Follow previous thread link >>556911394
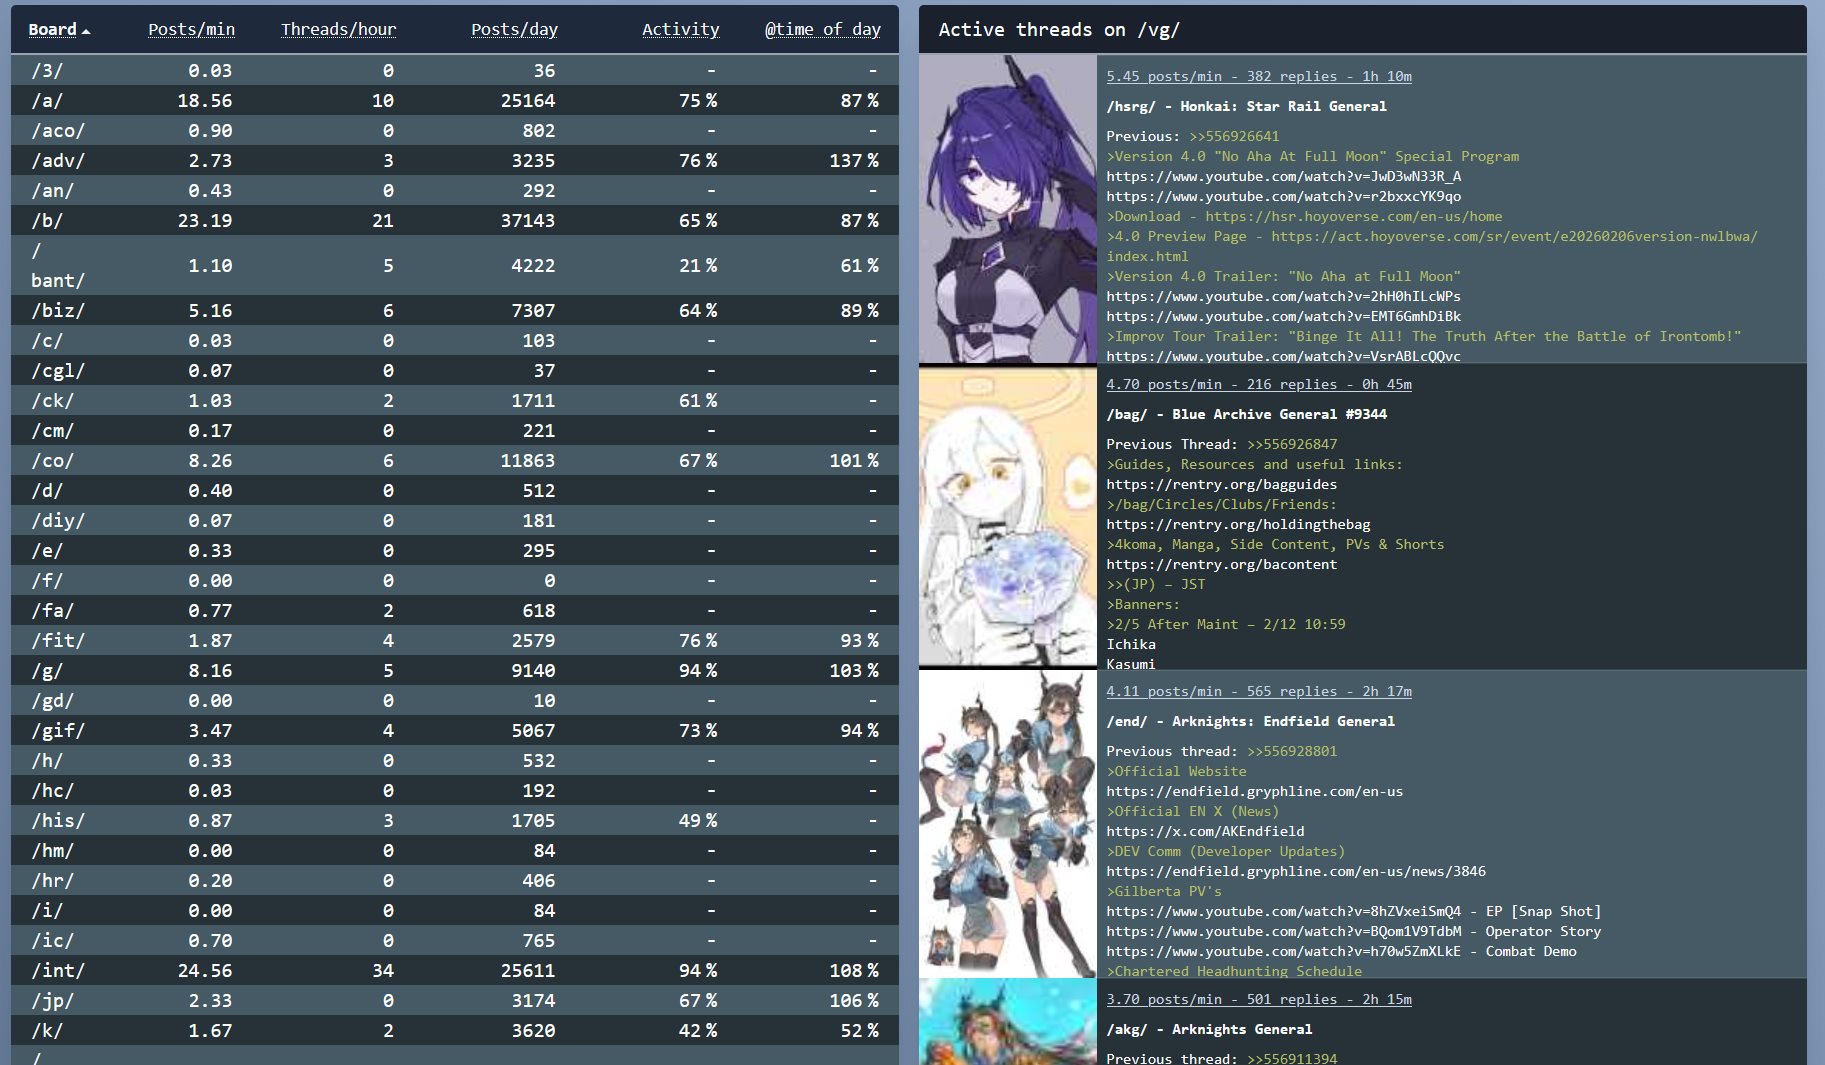Image resolution: width=1825 pixels, height=1065 pixels. point(1291,1058)
